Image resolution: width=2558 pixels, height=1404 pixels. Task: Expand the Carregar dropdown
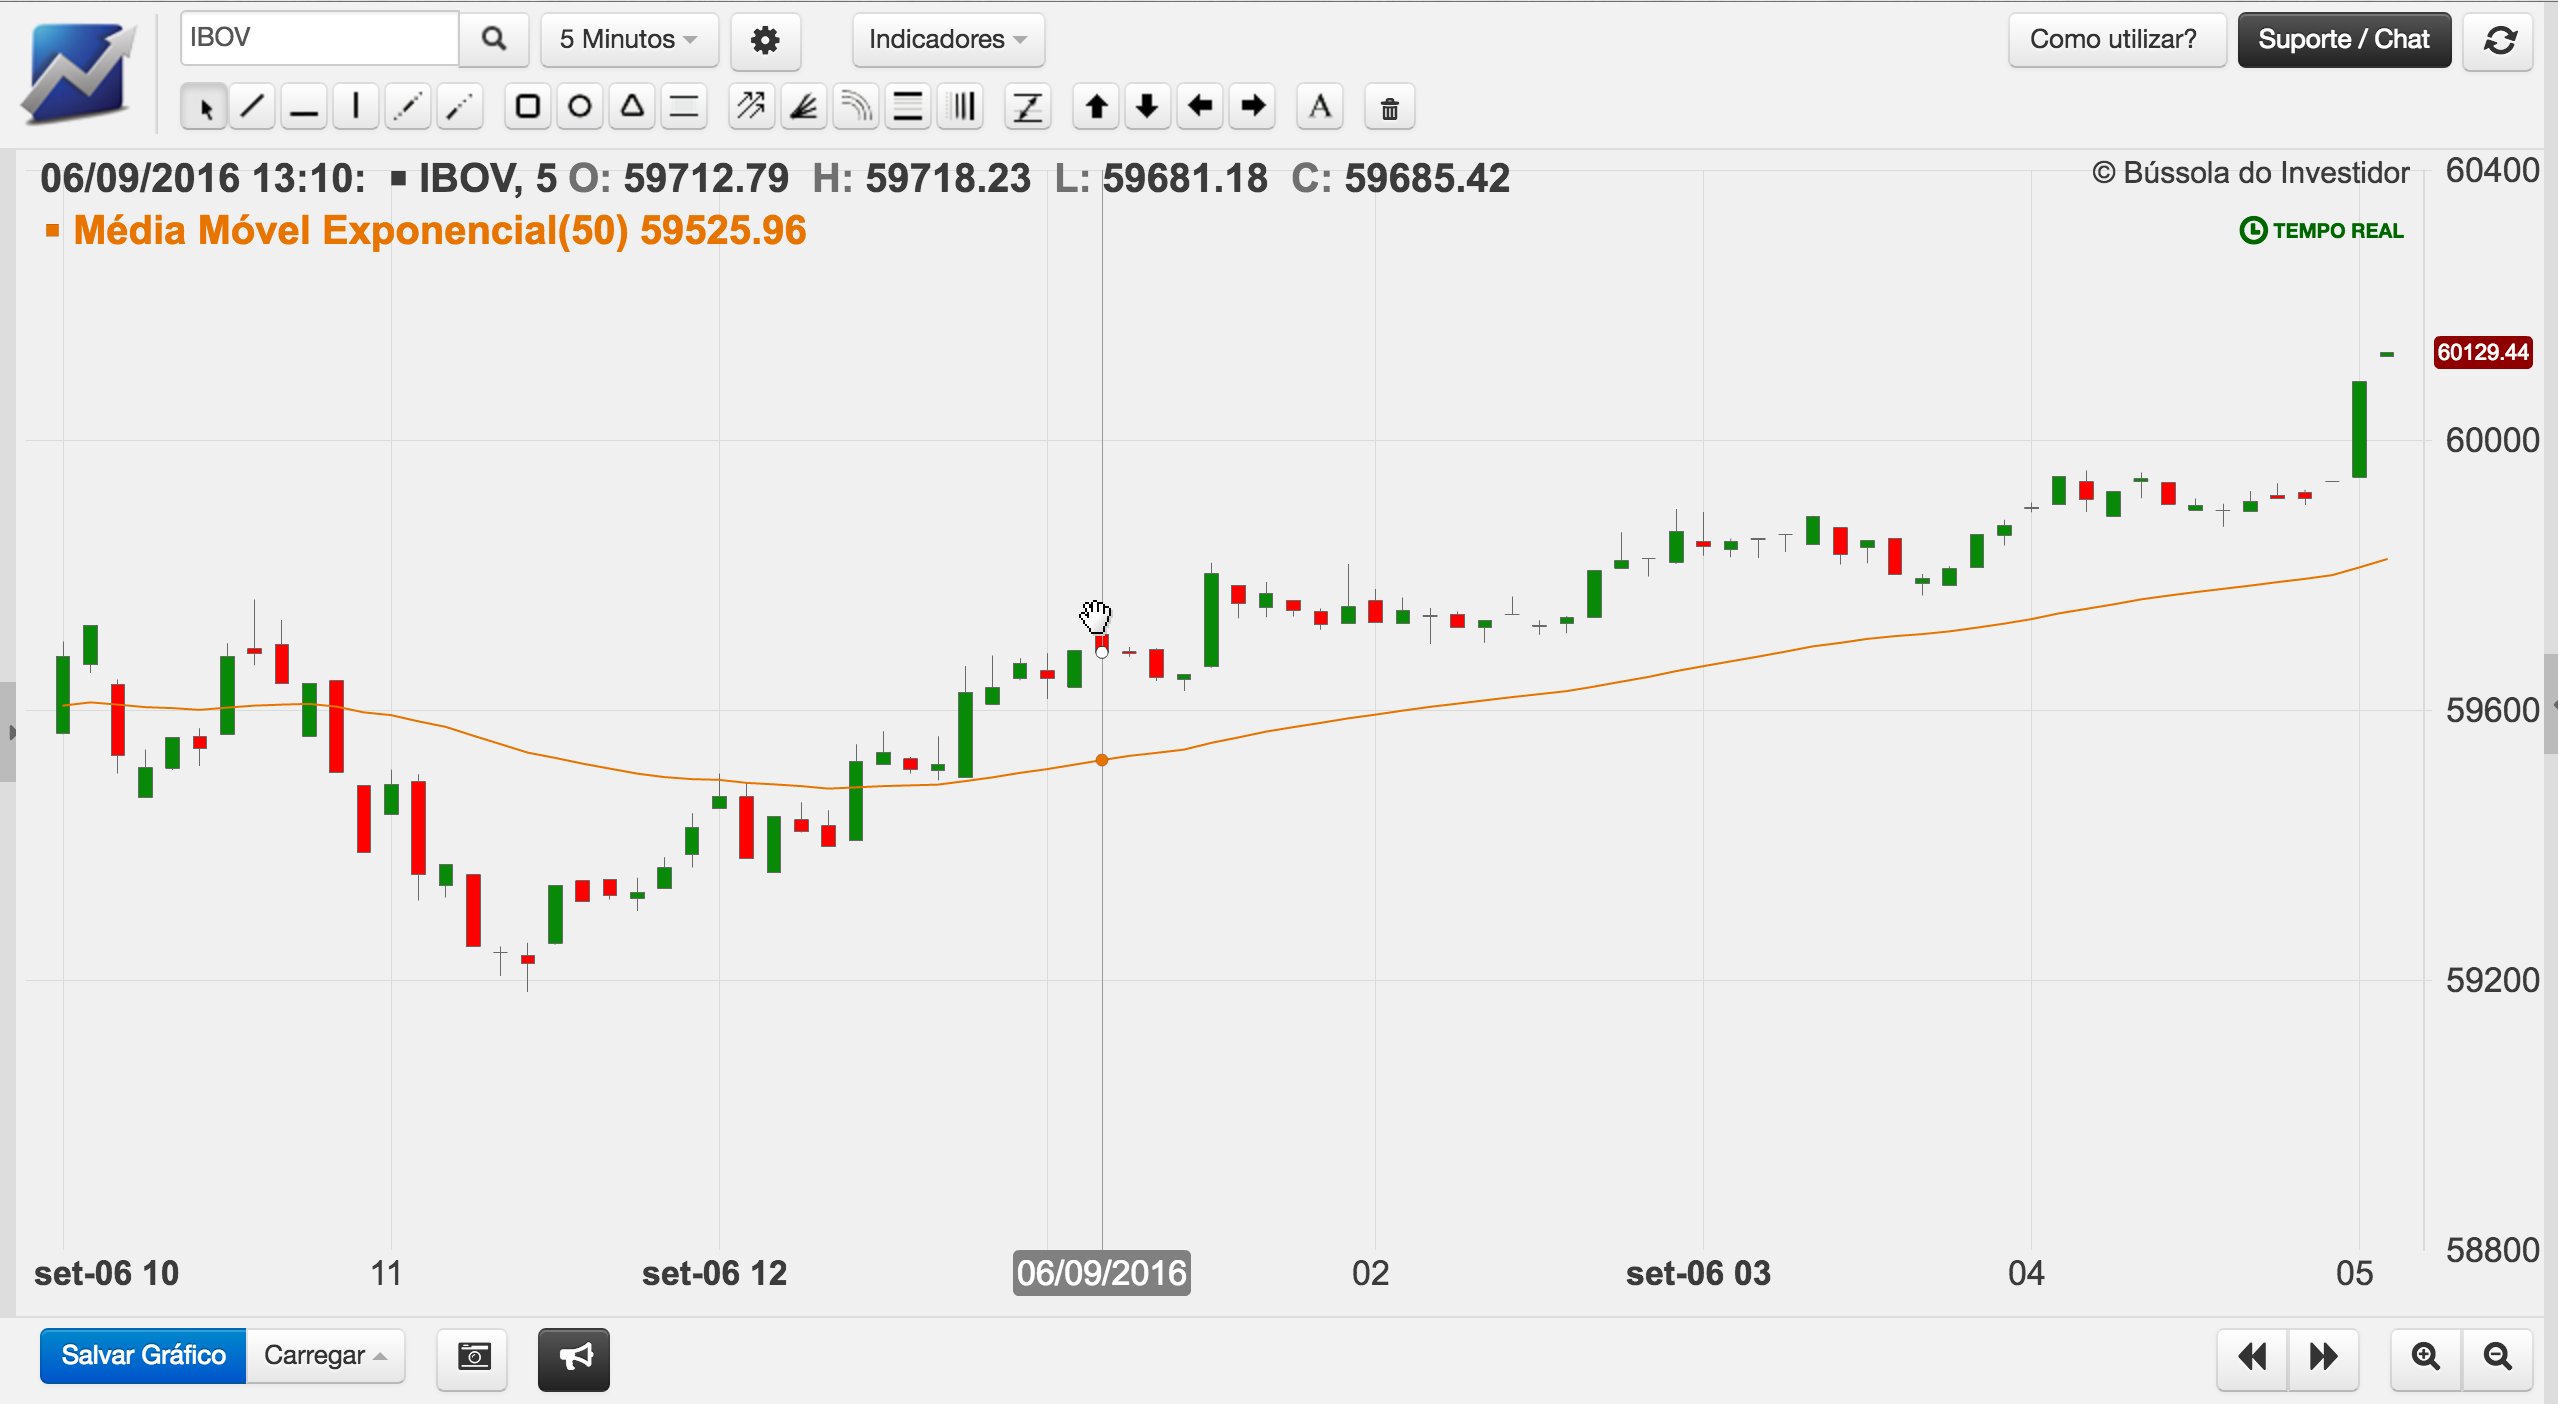pos(325,1356)
